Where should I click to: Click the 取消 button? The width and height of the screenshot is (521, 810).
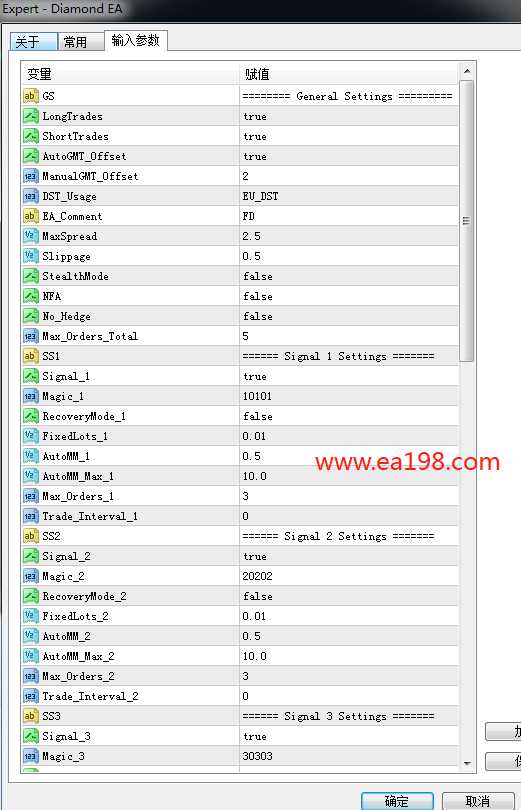point(478,801)
